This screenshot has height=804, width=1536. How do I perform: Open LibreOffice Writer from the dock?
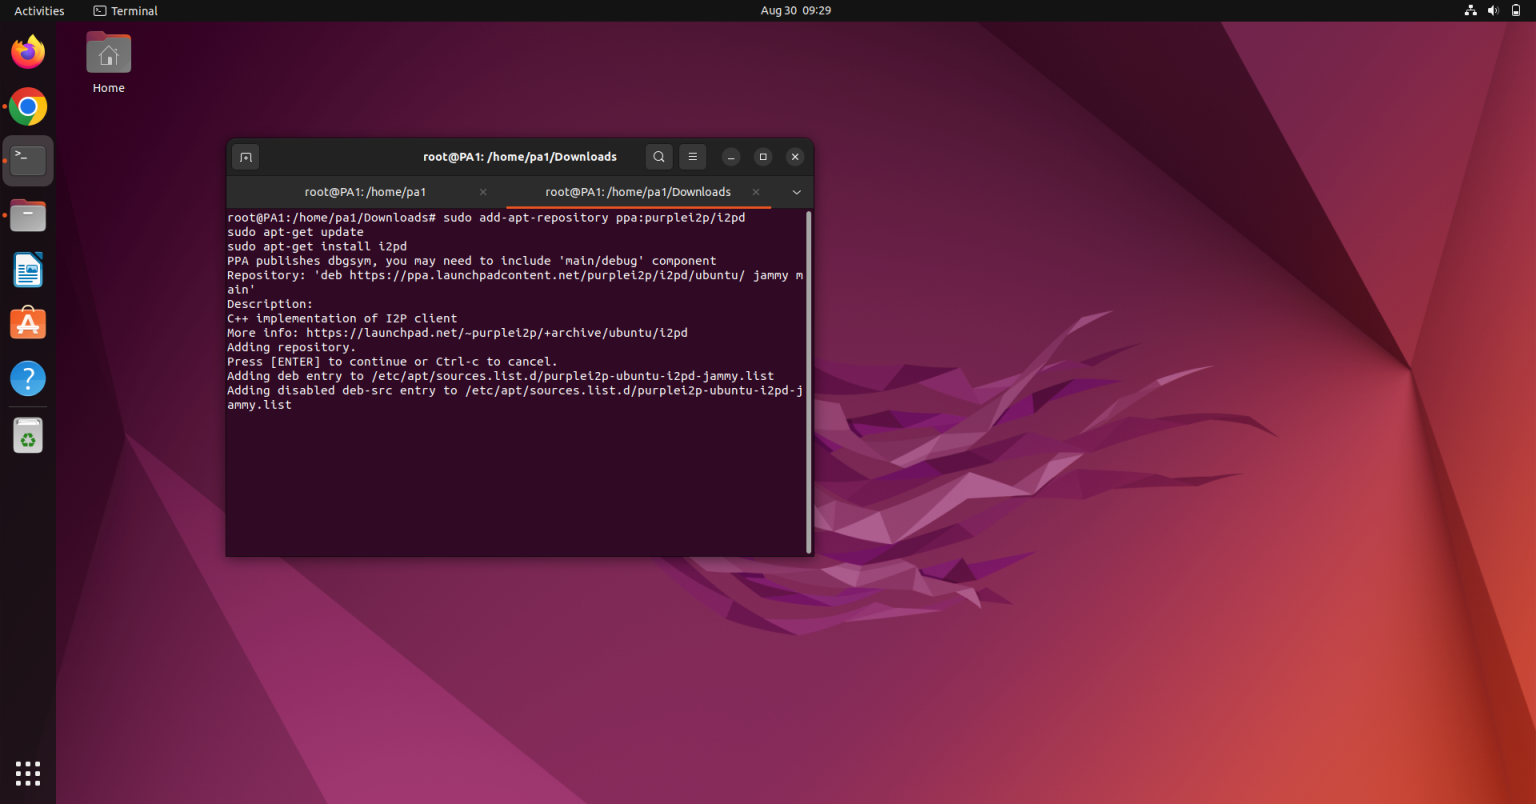point(27,269)
